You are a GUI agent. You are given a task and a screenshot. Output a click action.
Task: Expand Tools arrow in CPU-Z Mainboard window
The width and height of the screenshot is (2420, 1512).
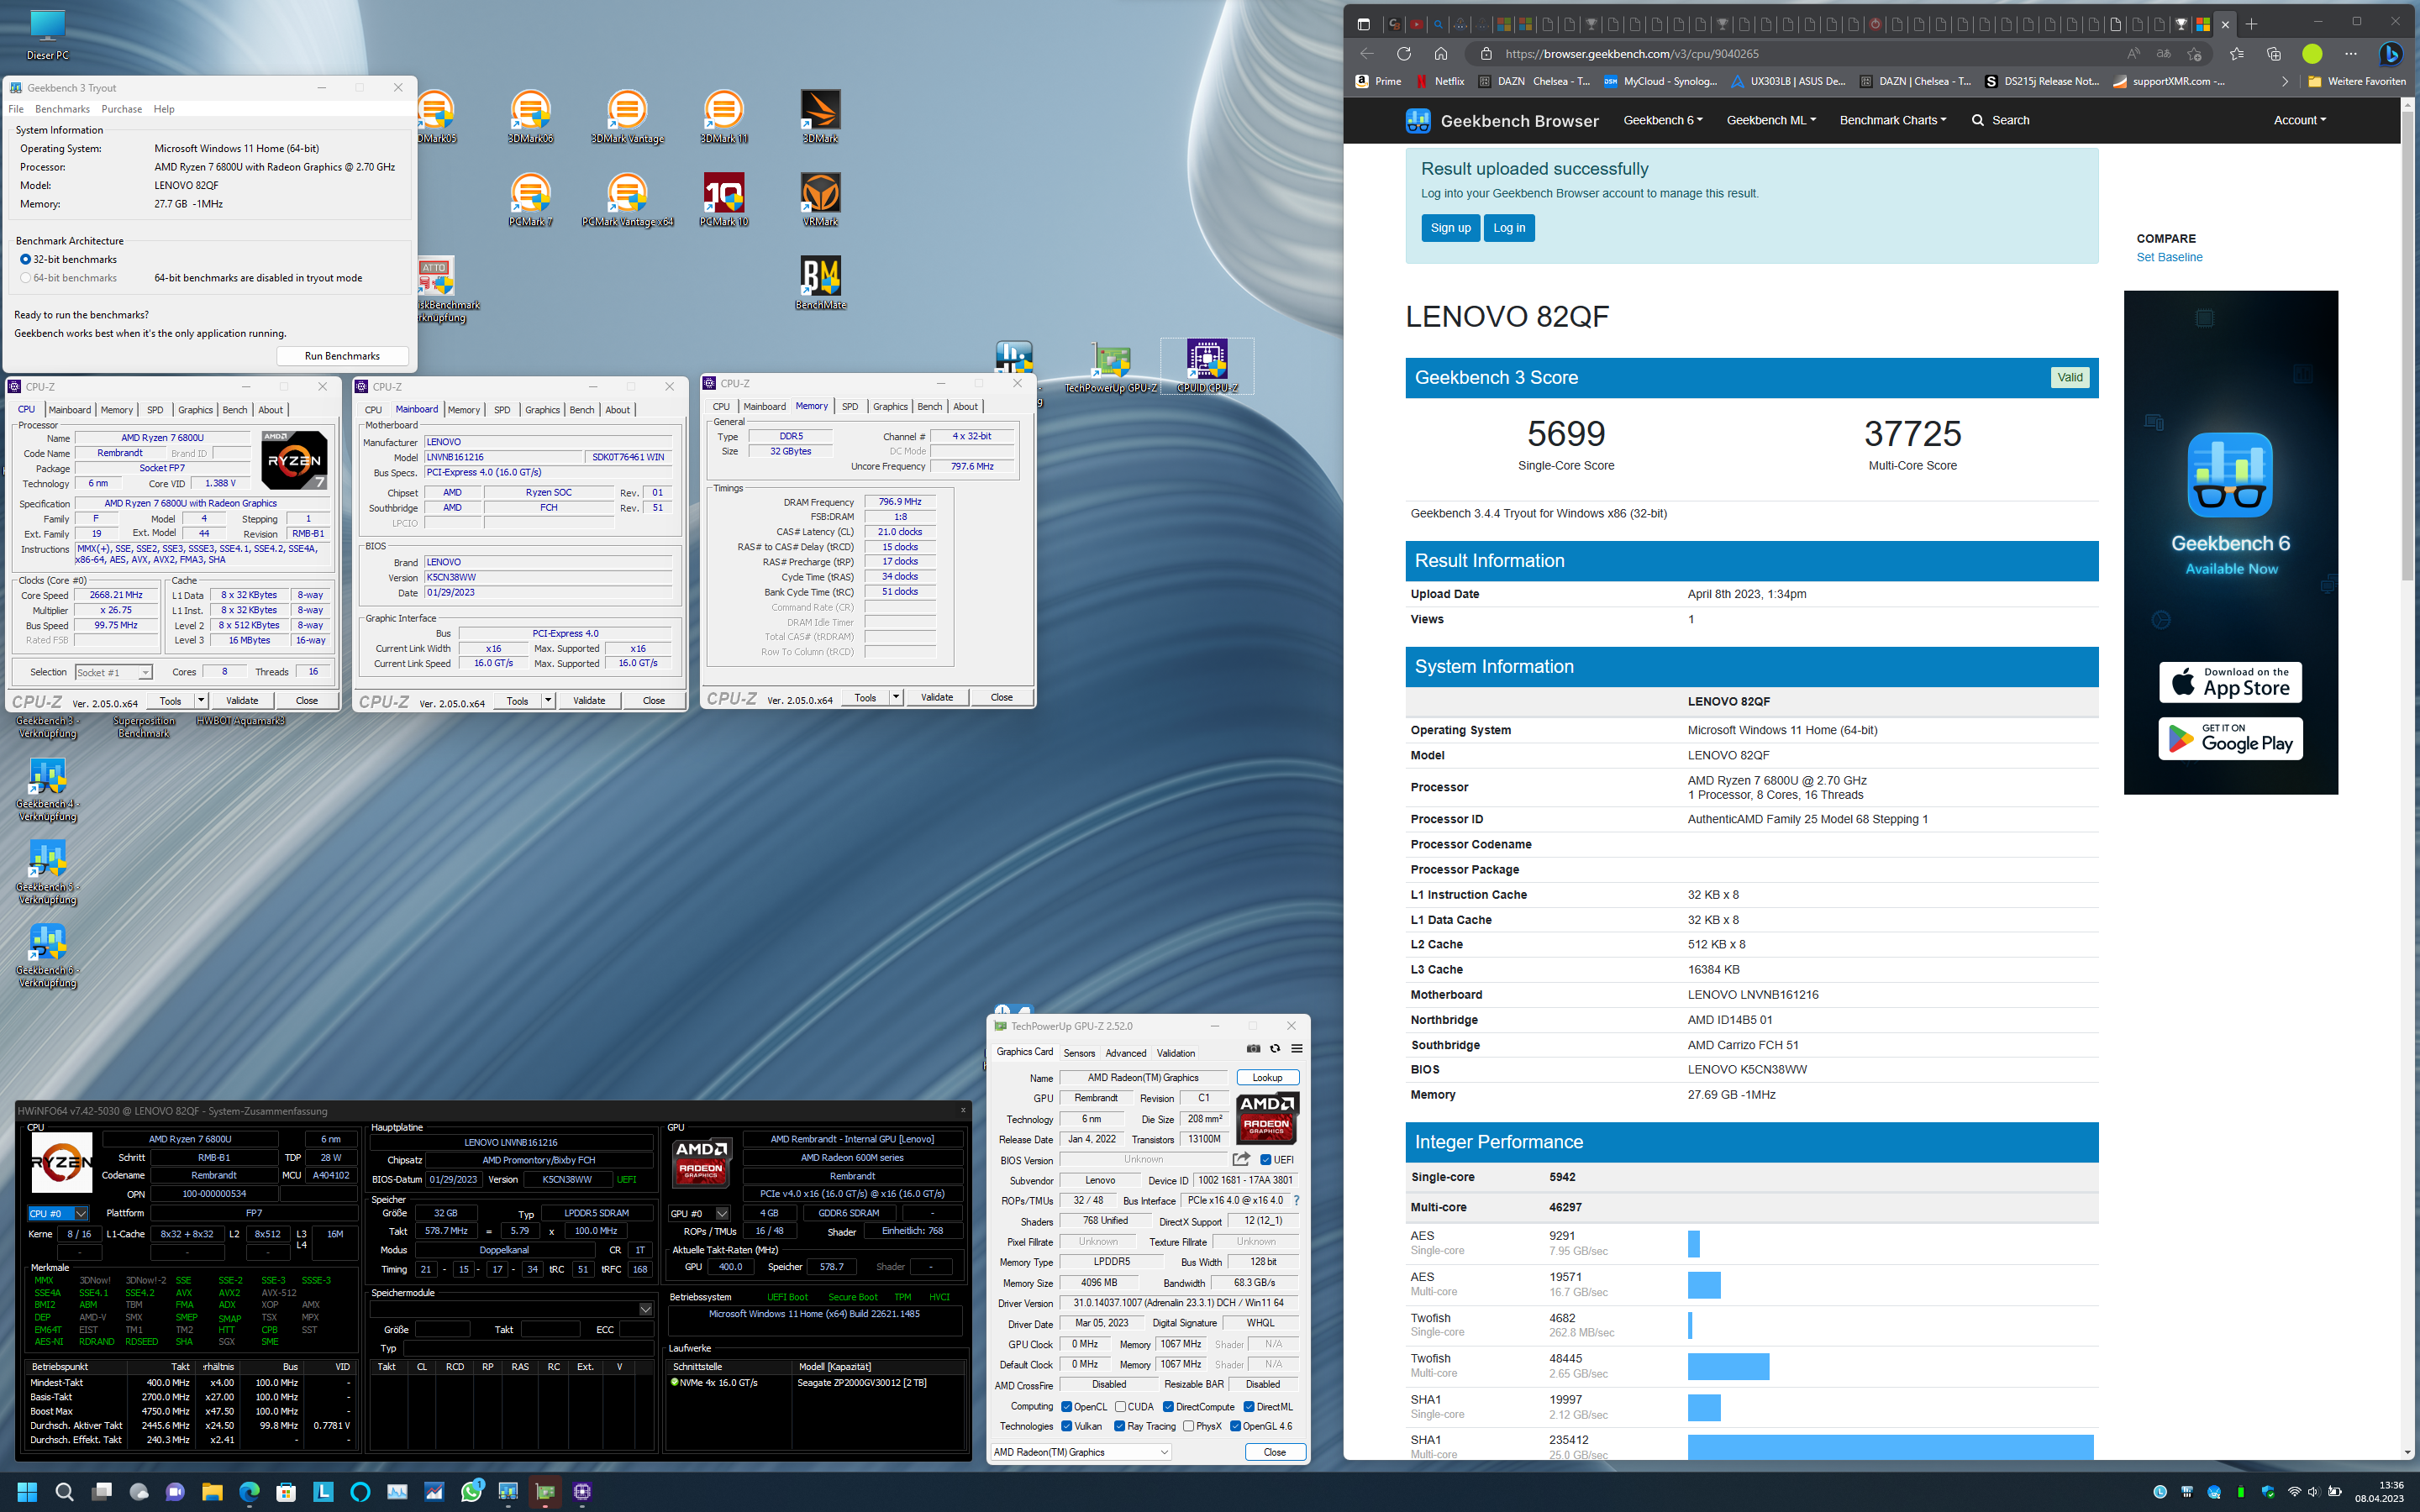click(x=548, y=701)
